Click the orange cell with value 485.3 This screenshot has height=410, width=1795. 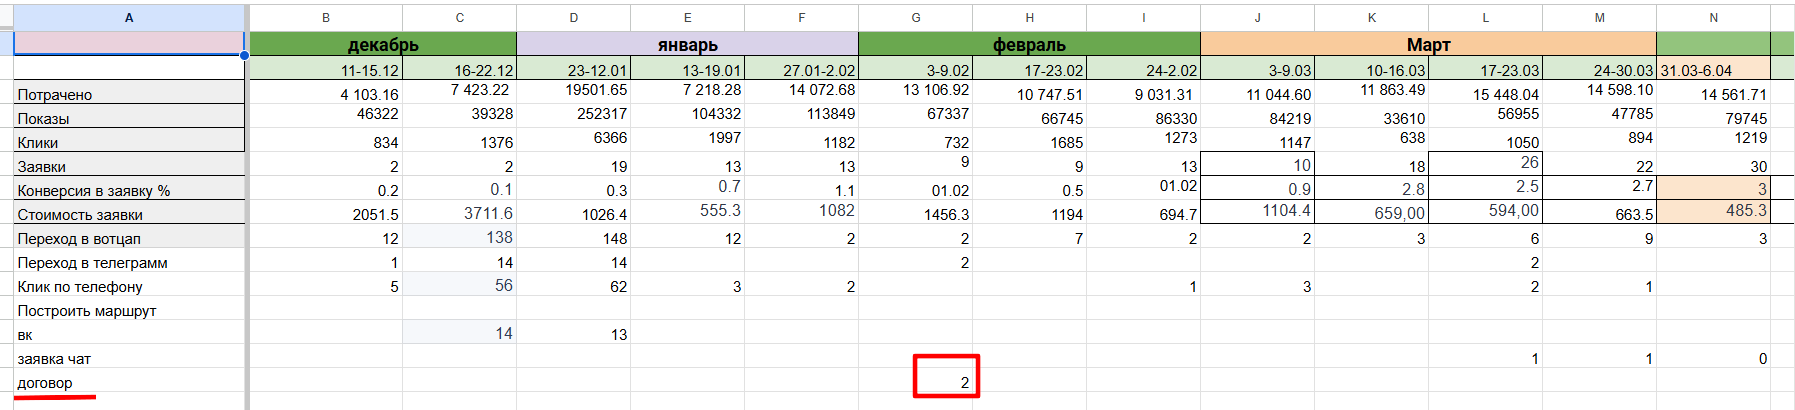click(x=1713, y=211)
